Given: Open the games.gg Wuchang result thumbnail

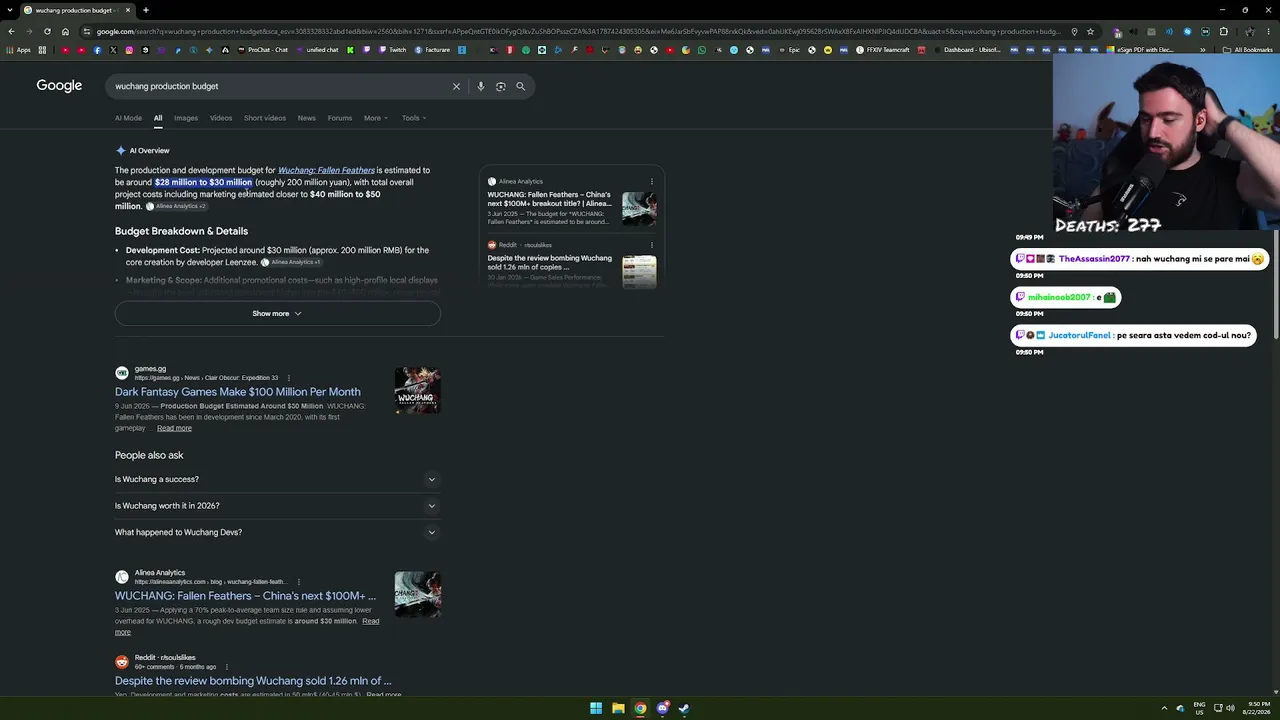Looking at the screenshot, I should point(417,390).
